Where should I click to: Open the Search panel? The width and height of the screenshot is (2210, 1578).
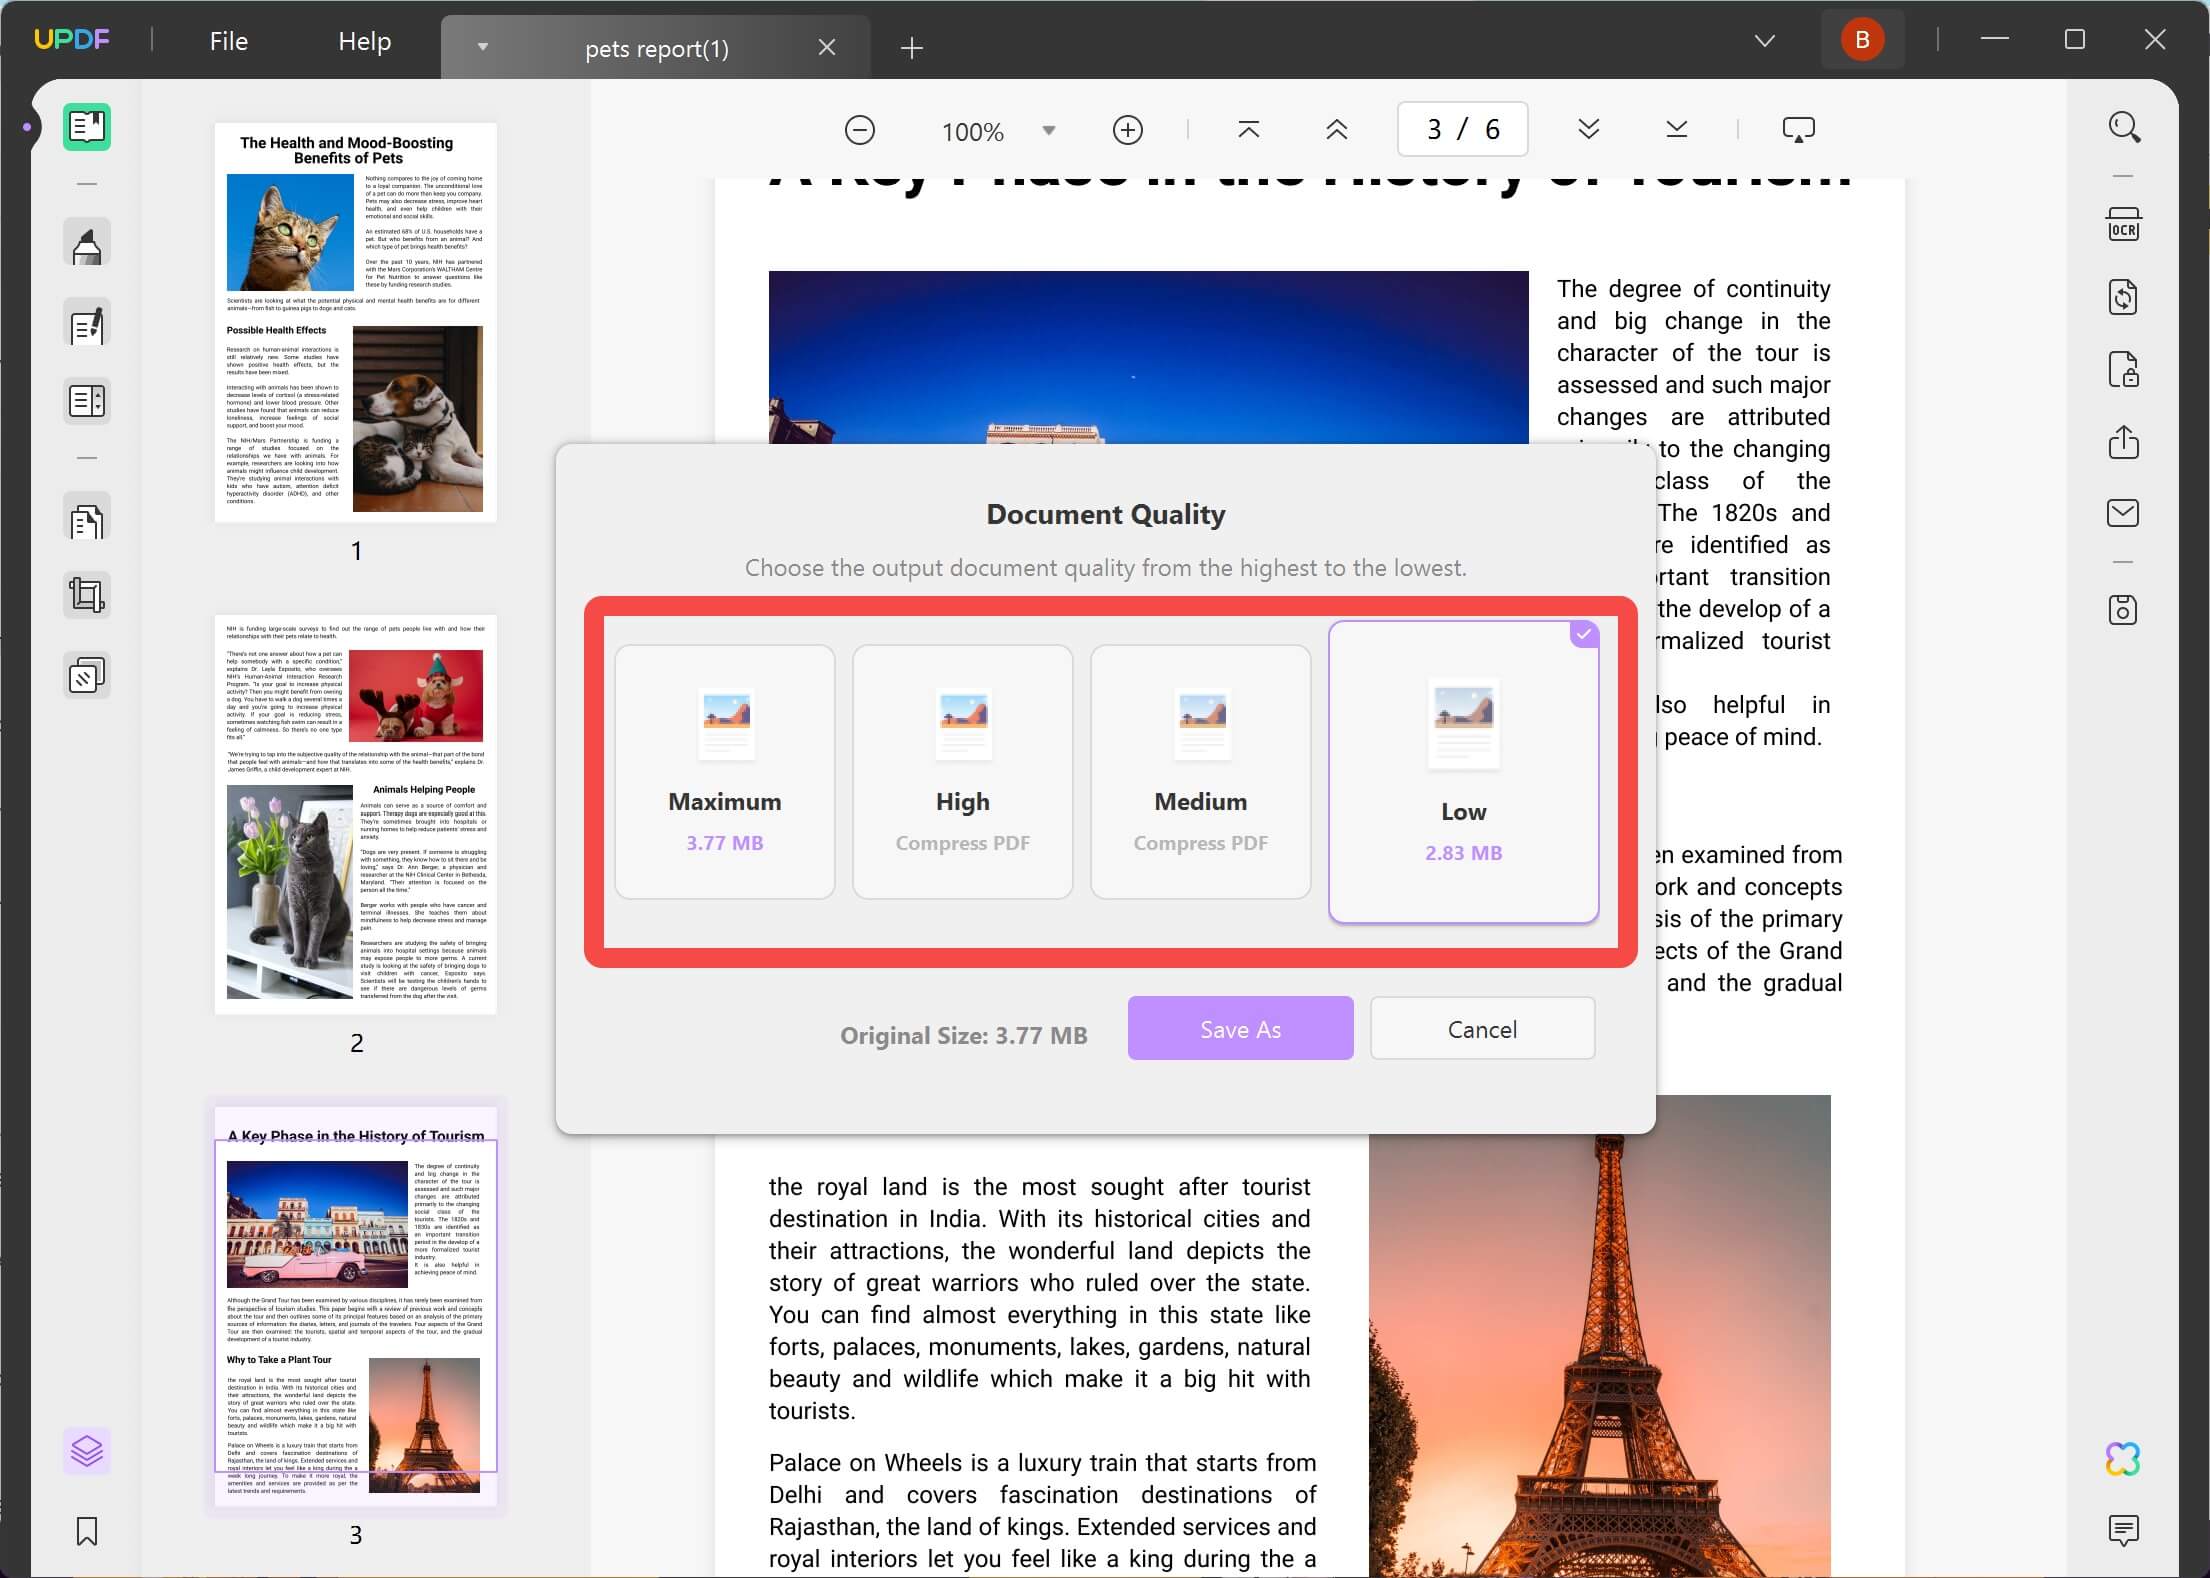pyautogui.click(x=2125, y=126)
